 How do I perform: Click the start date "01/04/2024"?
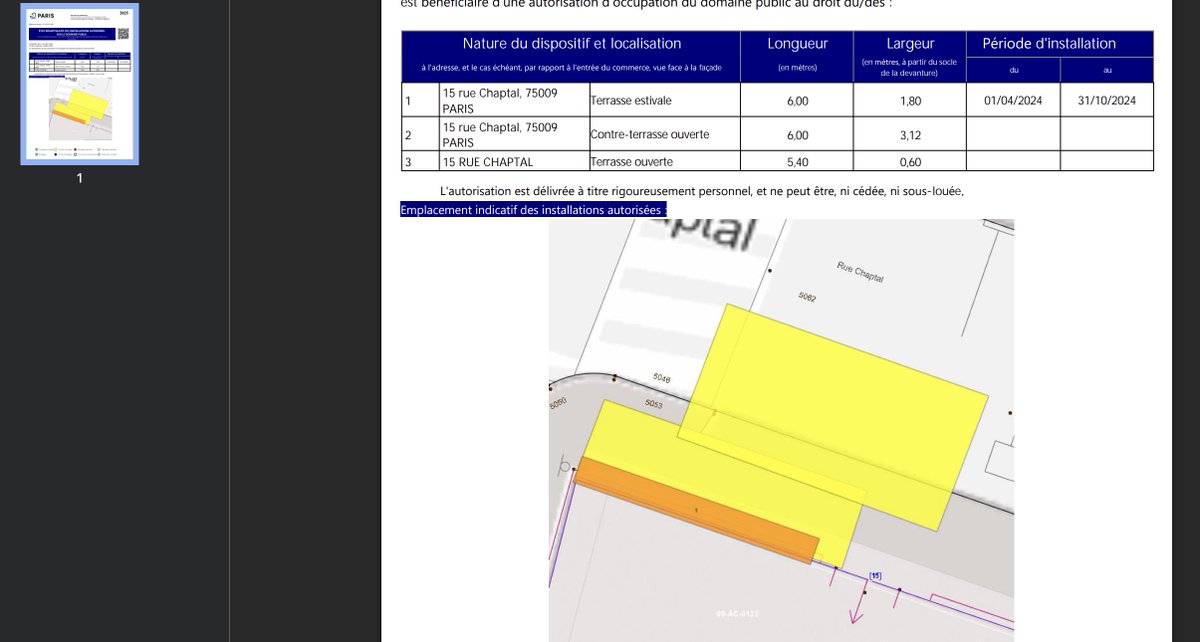tap(1013, 101)
